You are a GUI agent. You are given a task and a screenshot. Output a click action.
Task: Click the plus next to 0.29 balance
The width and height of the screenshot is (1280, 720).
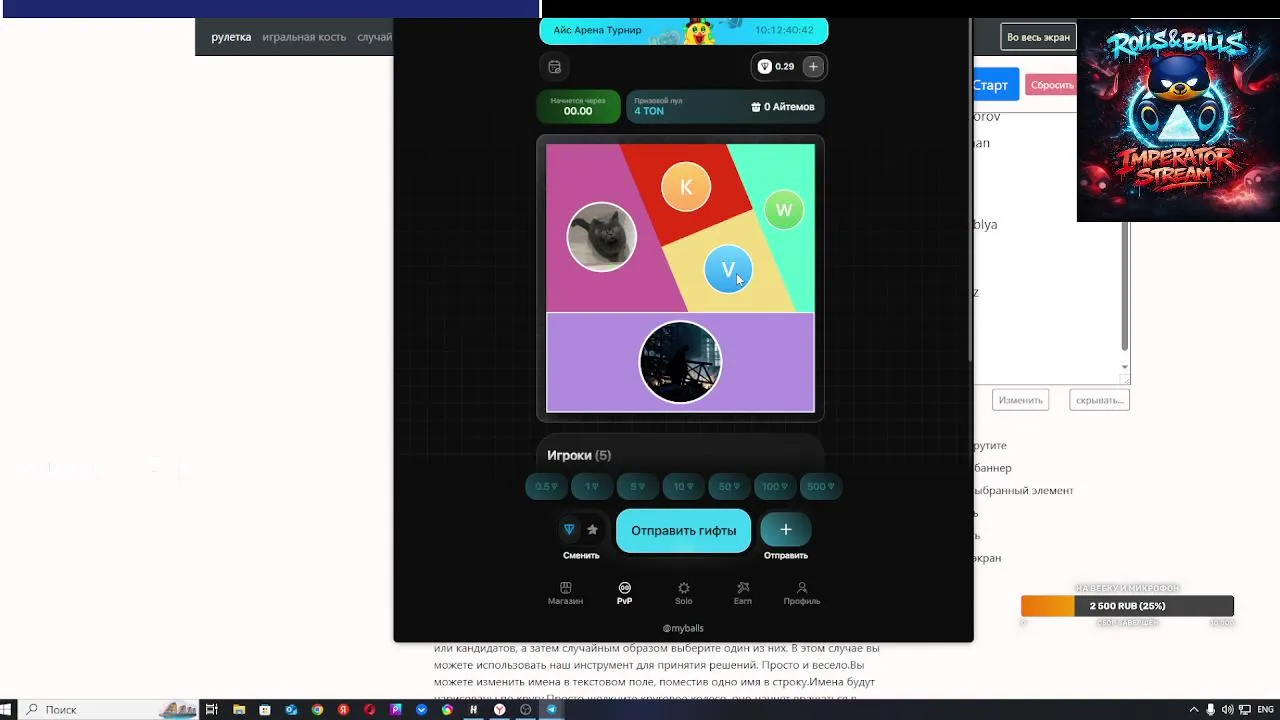pyautogui.click(x=813, y=67)
